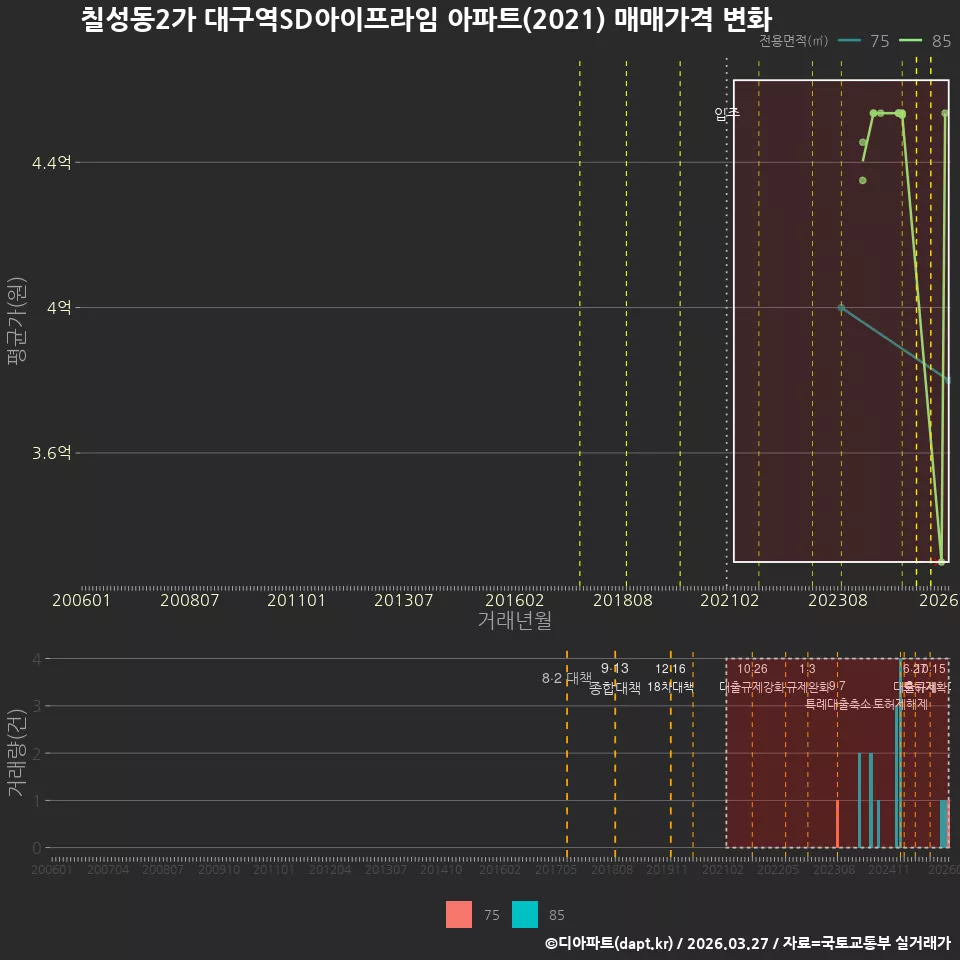
Task: Click the salmon 75 square in the bottom legend
Action: pyautogui.click(x=459, y=915)
